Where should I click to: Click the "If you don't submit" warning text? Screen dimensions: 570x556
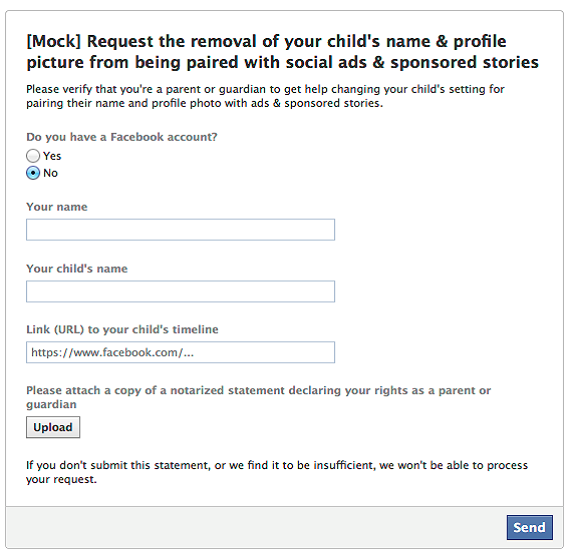(x=277, y=472)
